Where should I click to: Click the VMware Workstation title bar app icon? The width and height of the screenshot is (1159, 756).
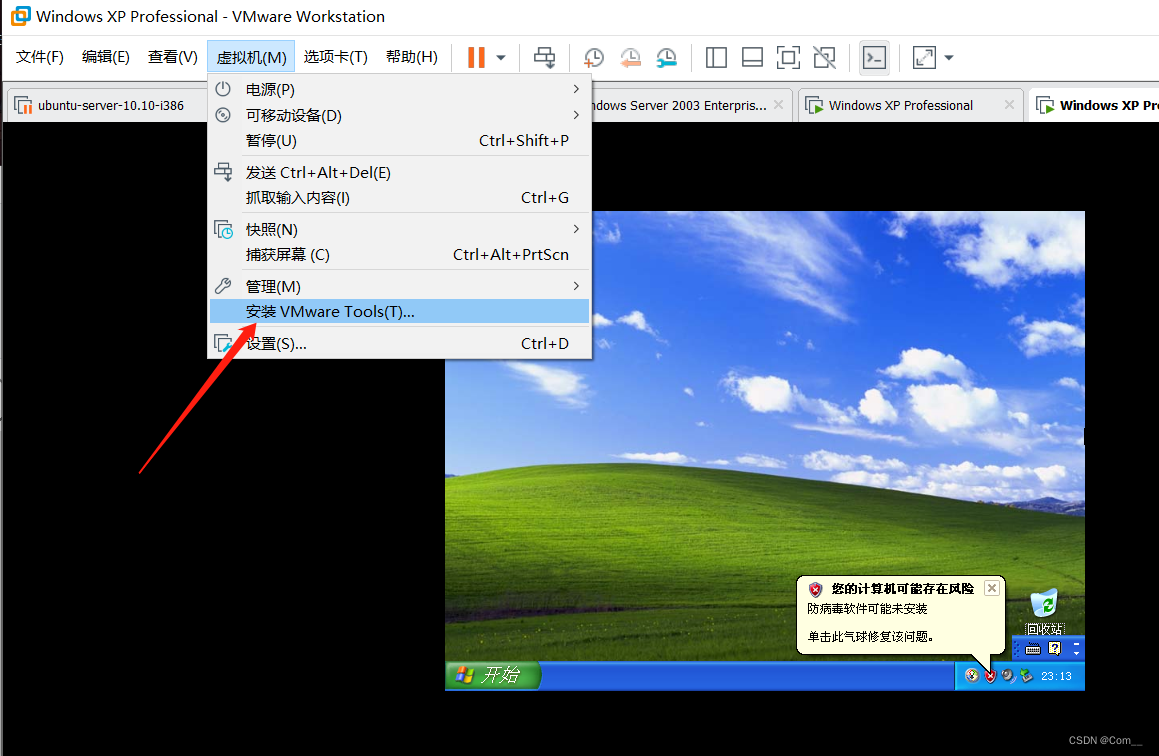pyautogui.click(x=21, y=16)
